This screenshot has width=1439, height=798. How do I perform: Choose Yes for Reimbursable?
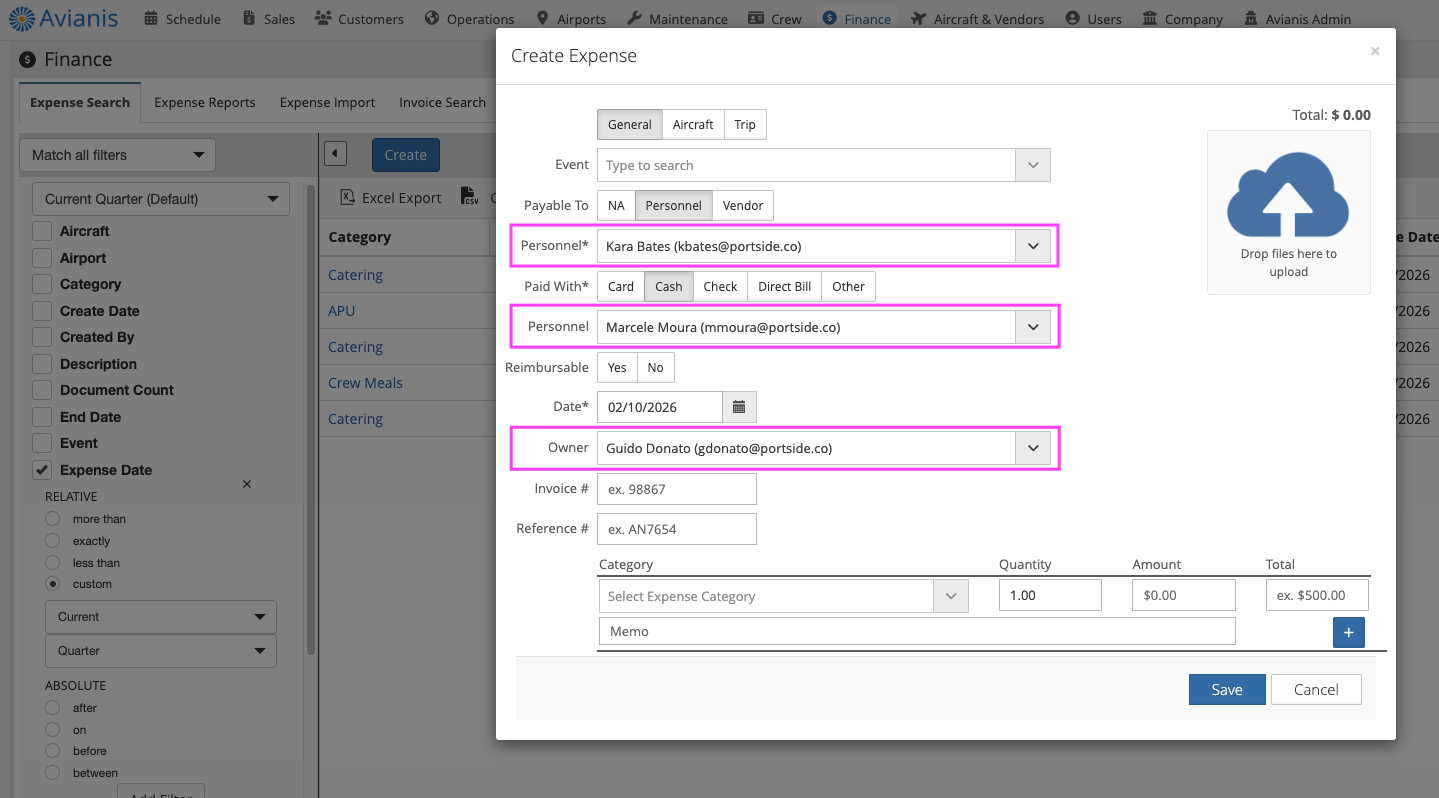coord(617,367)
